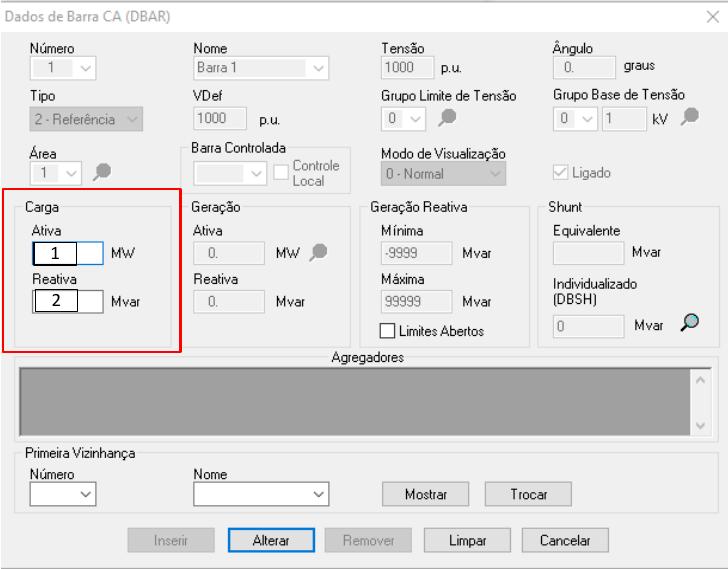Screen dimensions: 728x569
Task: Click the Agregadores scrollbar down arrow
Action: click(699, 425)
